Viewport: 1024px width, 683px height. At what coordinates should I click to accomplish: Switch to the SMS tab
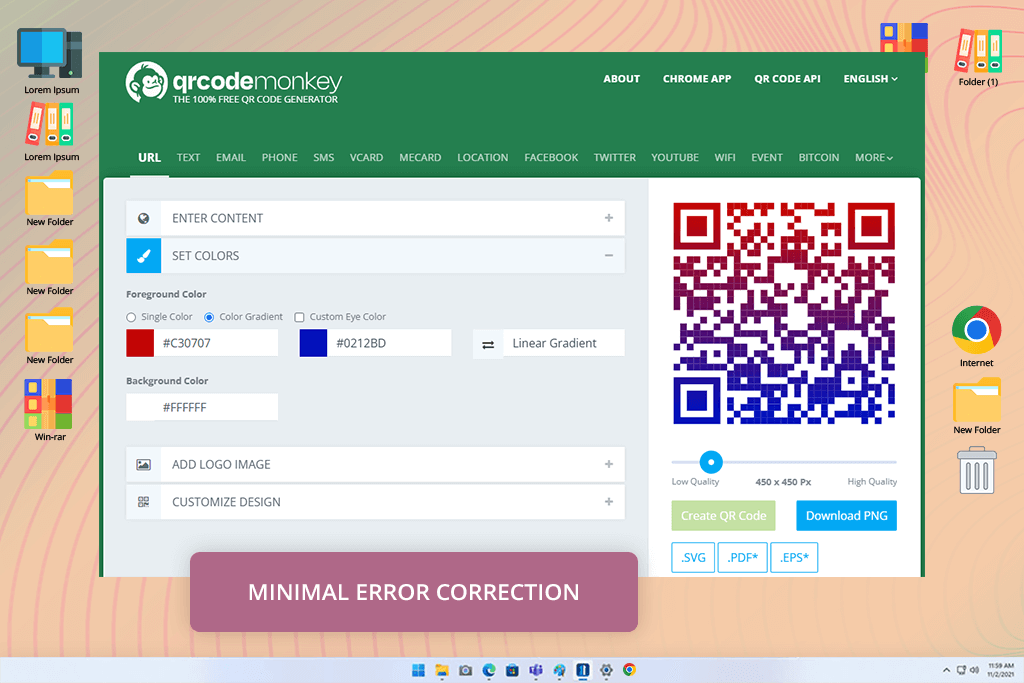point(323,157)
